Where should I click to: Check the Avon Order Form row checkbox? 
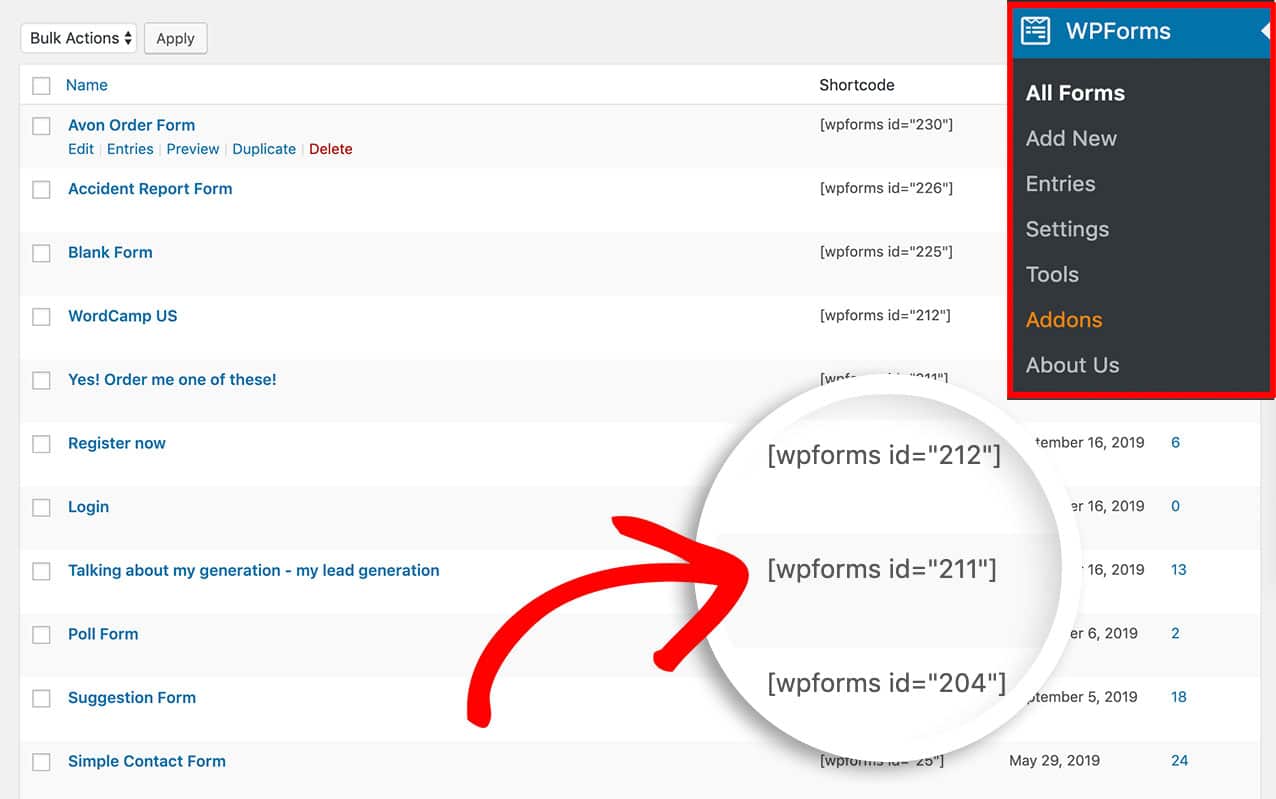41,126
